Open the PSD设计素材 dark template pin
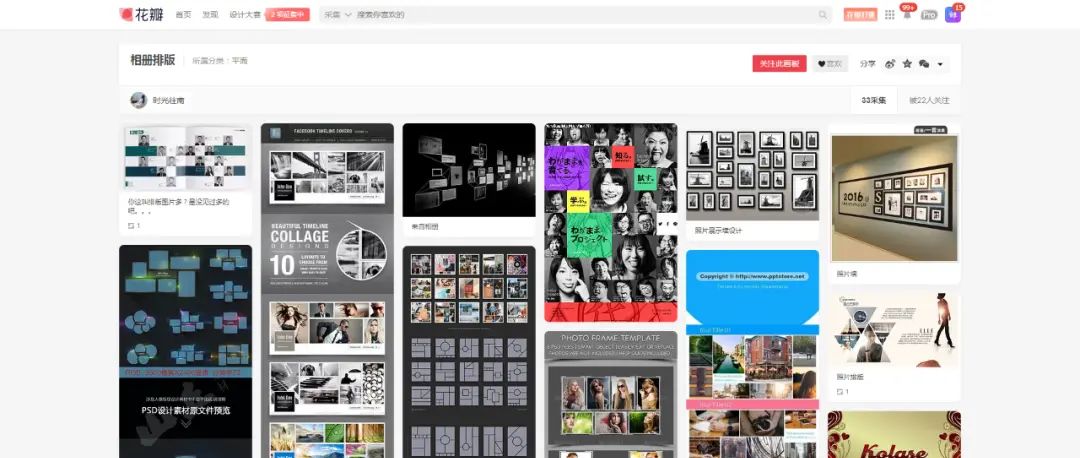This screenshot has height=458, width=1080. 185,351
